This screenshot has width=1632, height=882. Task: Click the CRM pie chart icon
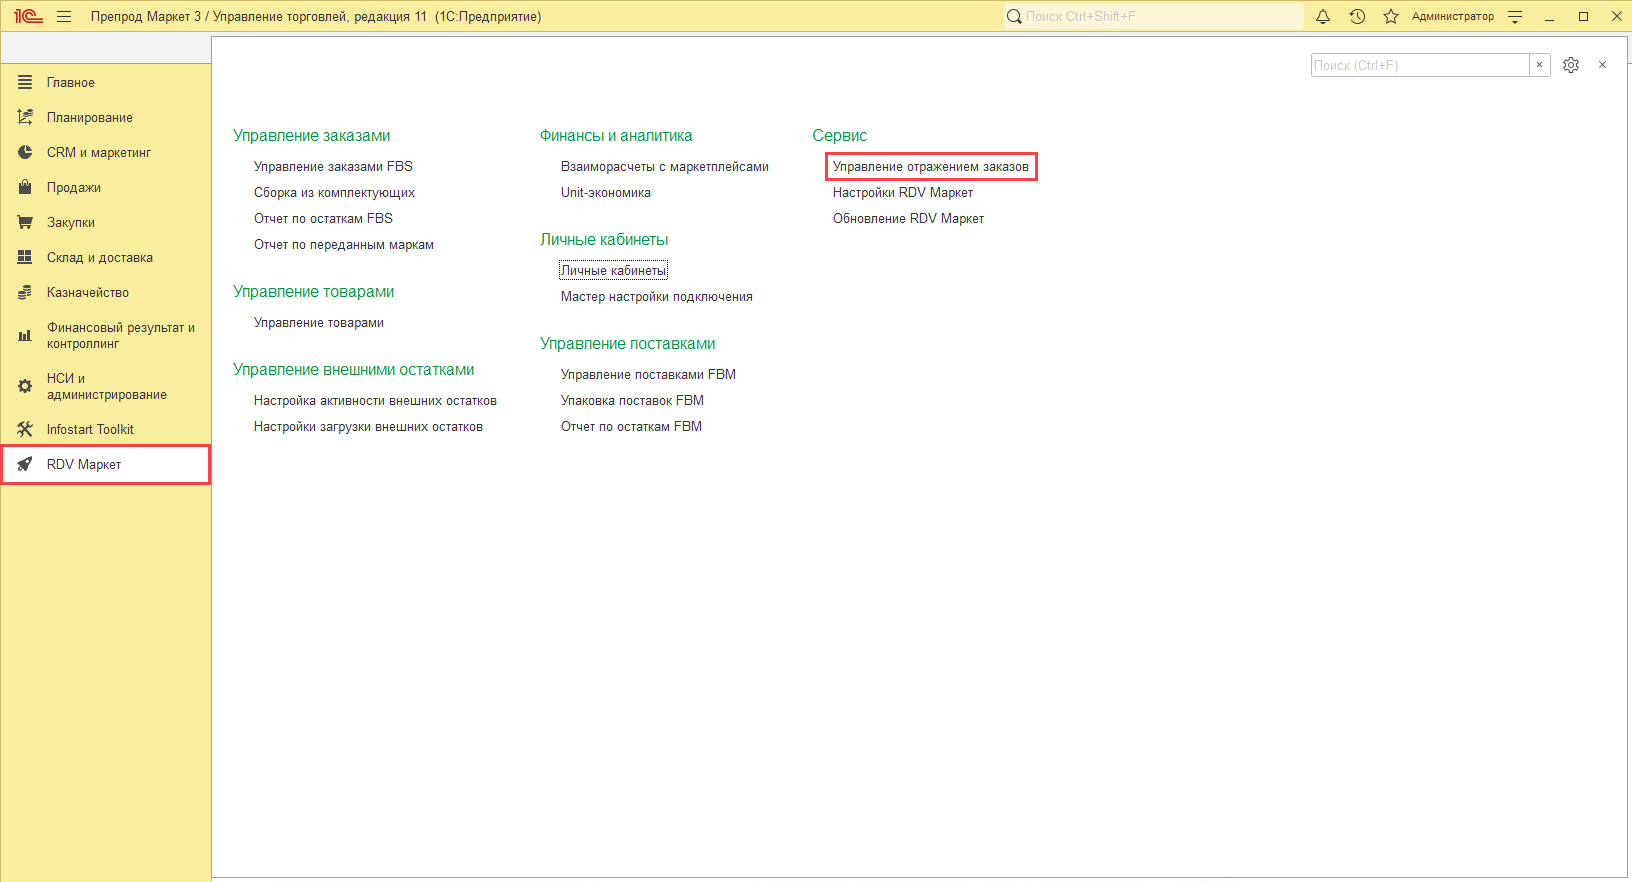pos(25,152)
